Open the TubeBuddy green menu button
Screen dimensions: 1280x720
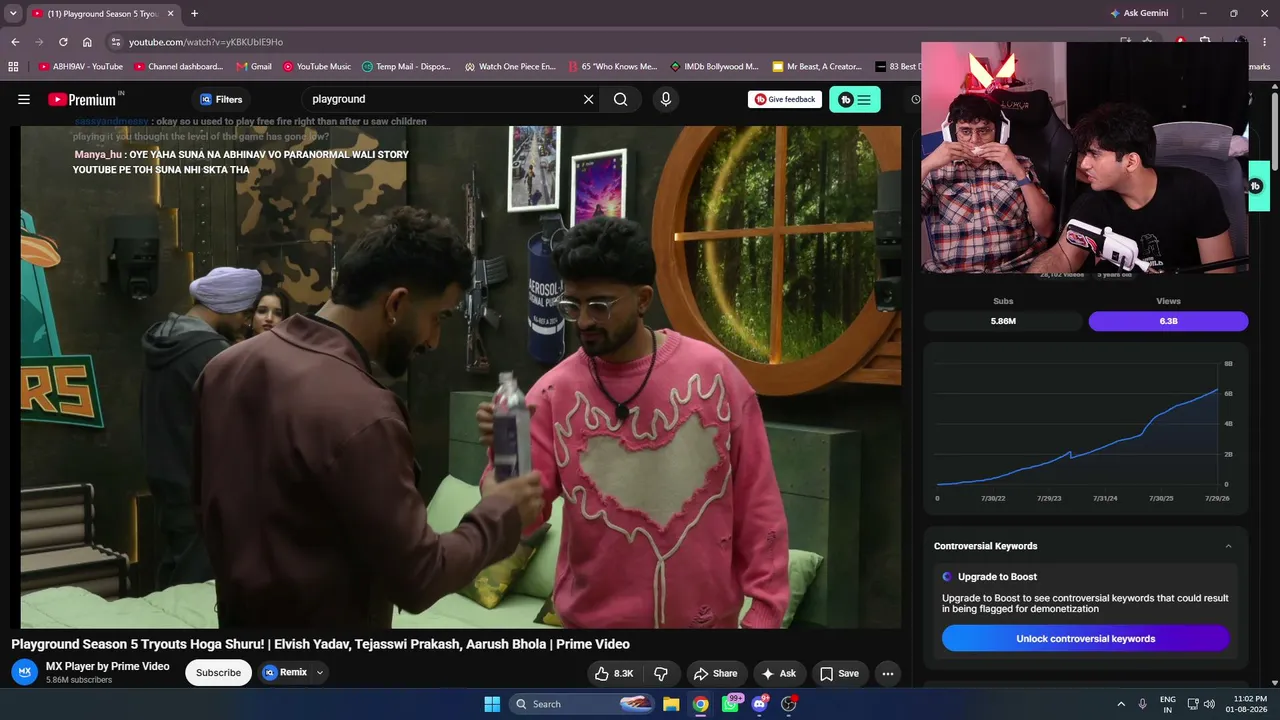[x=855, y=99]
